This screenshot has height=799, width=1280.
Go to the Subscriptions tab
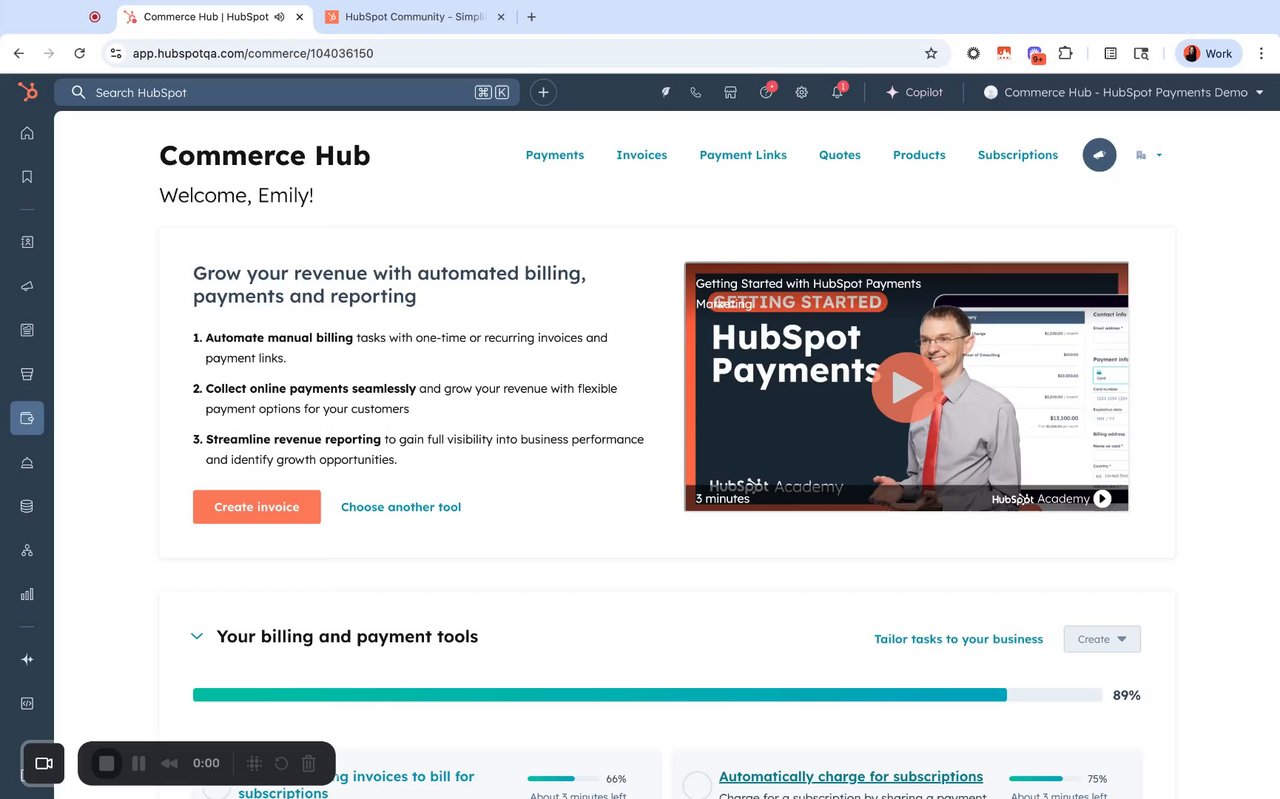(x=1018, y=155)
